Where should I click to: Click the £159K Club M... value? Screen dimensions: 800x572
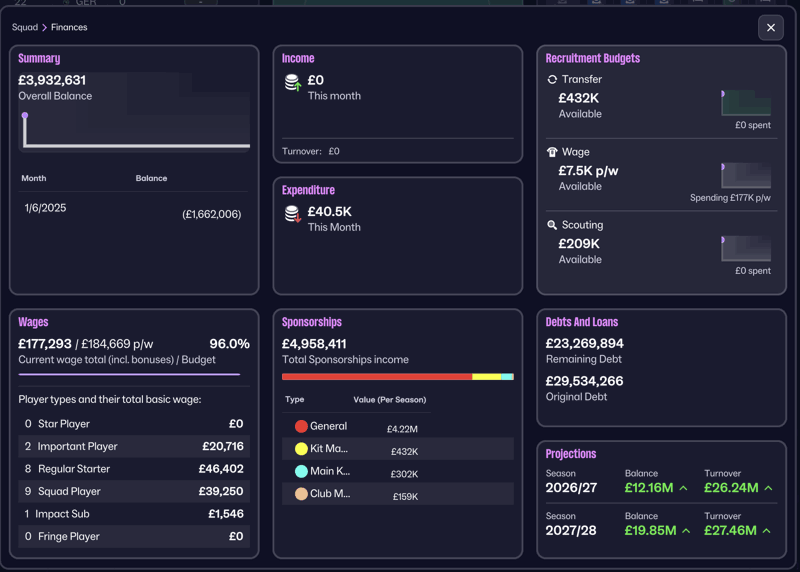406,496
